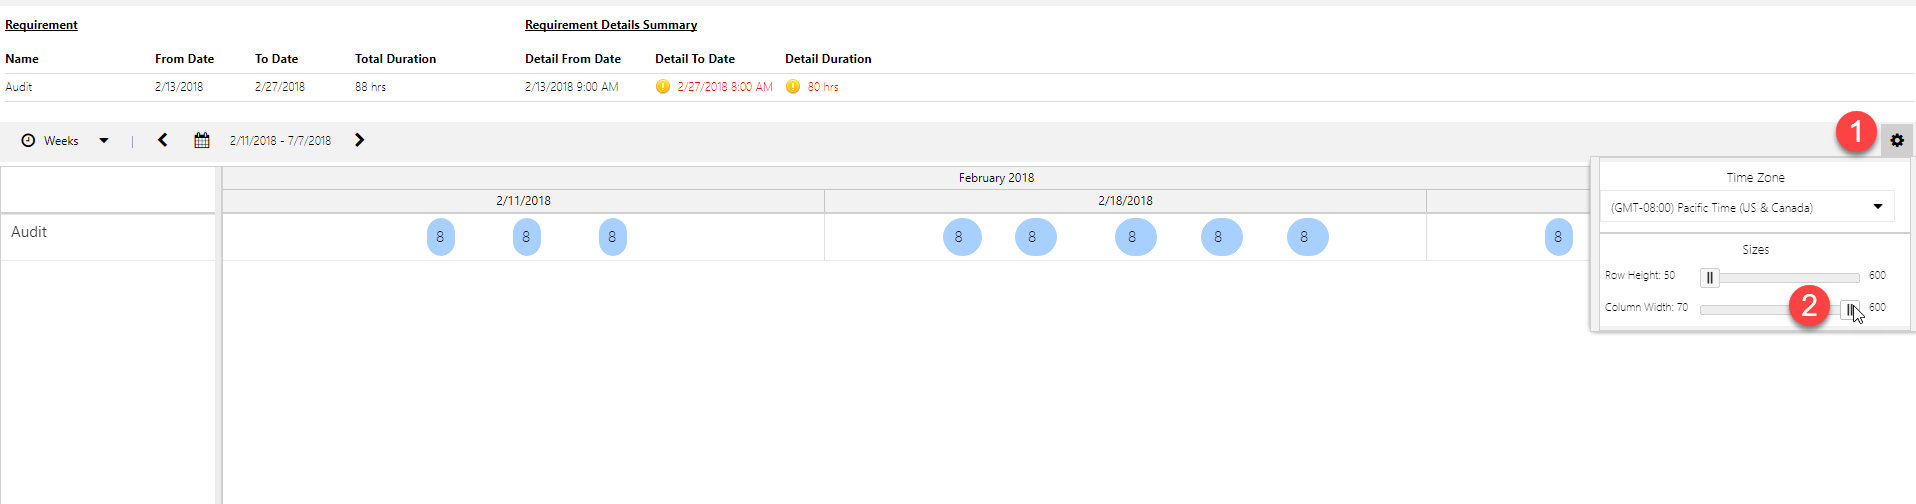Click the calendar date picker icon

pyautogui.click(x=202, y=141)
